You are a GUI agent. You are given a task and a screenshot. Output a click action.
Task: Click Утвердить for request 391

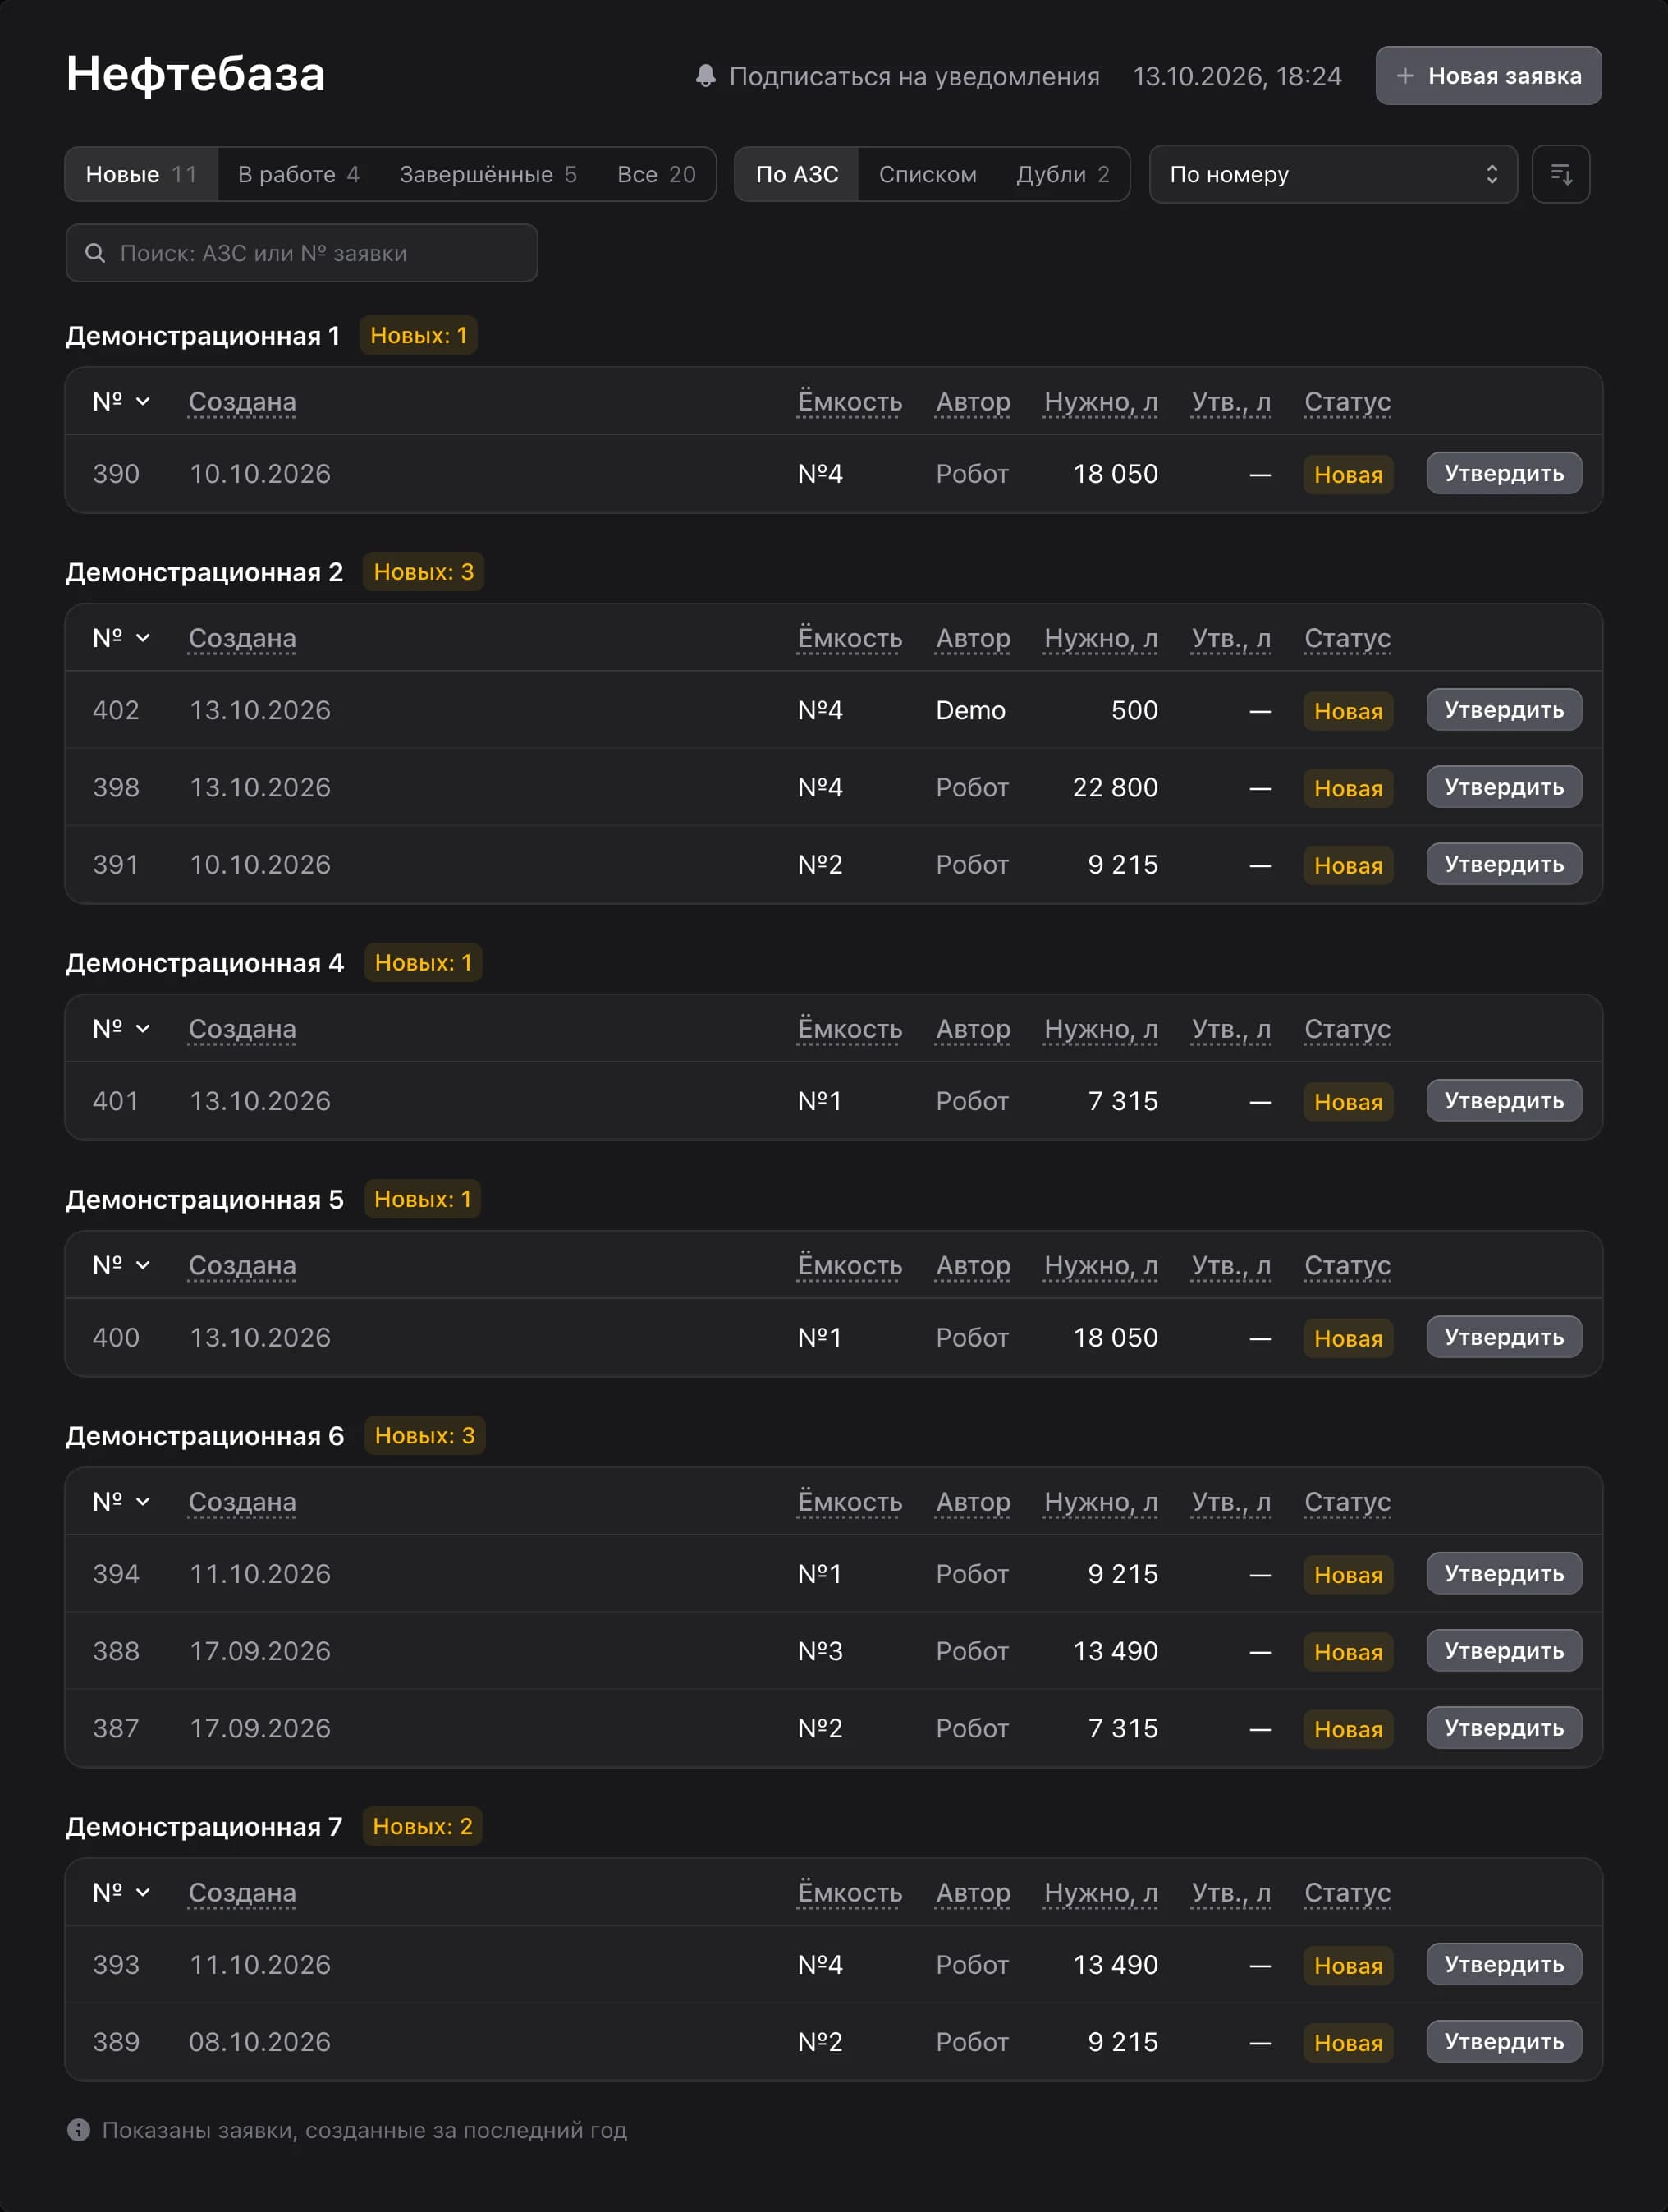(1503, 865)
